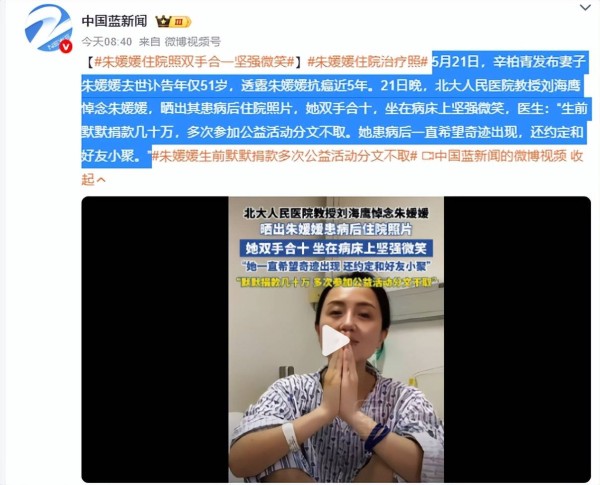Click the 微博视频号 source link

(x=193, y=42)
